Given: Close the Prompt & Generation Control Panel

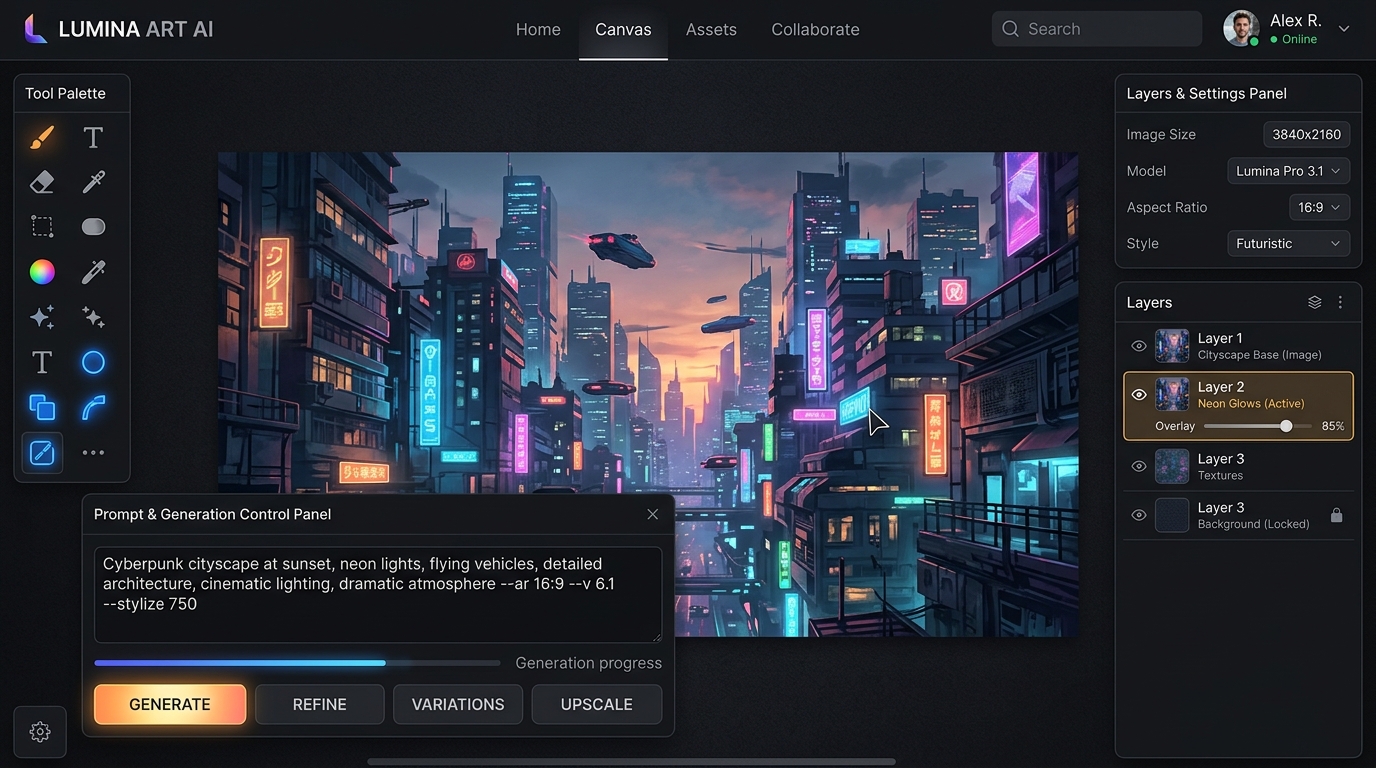Looking at the screenshot, I should [653, 514].
